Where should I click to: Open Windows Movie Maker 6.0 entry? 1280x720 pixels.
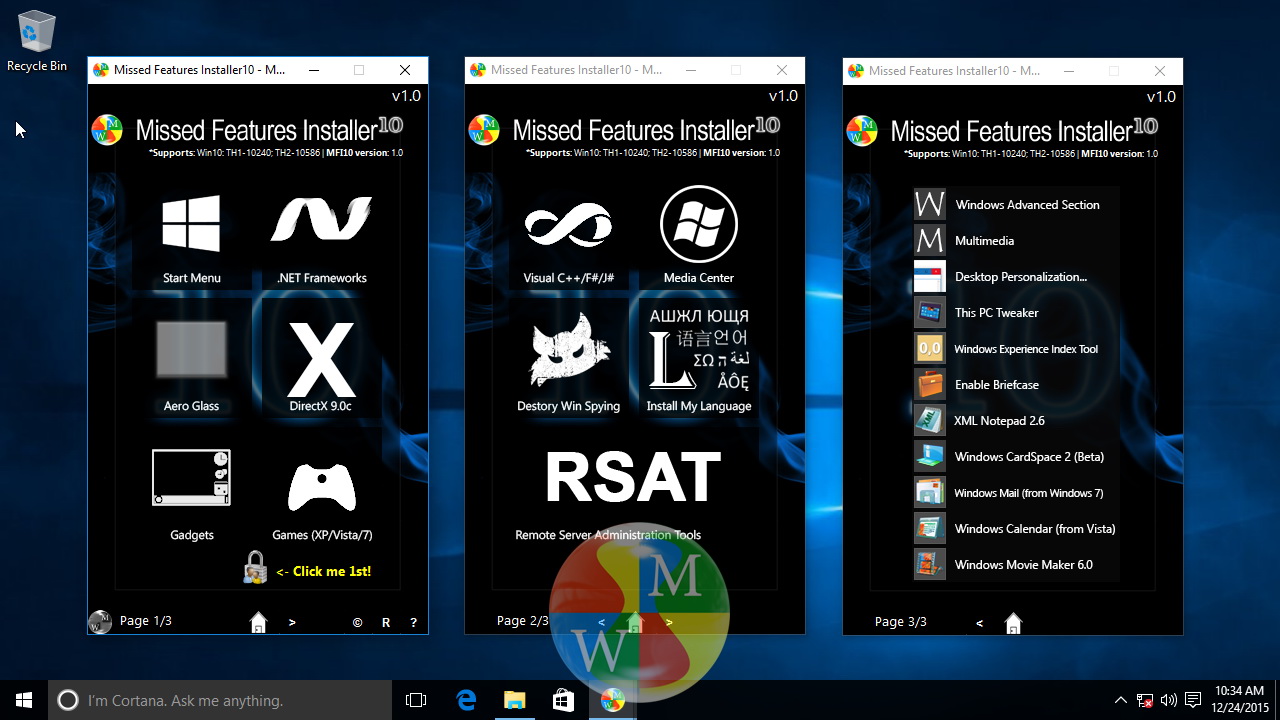pos(1004,564)
